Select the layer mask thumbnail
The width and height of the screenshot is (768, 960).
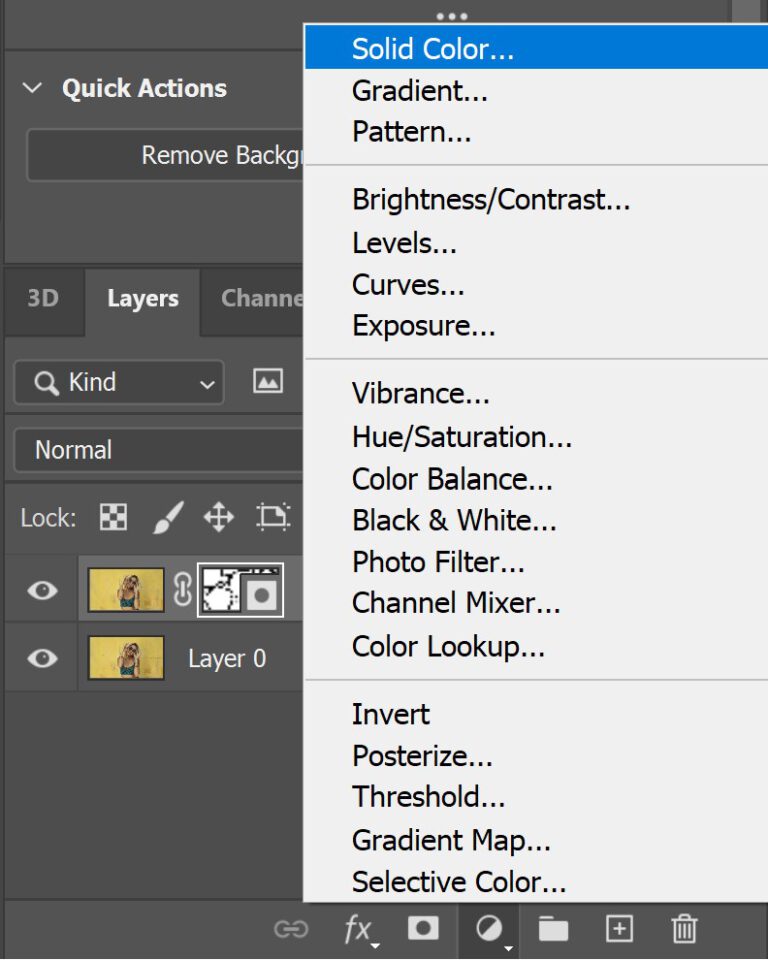[241, 589]
